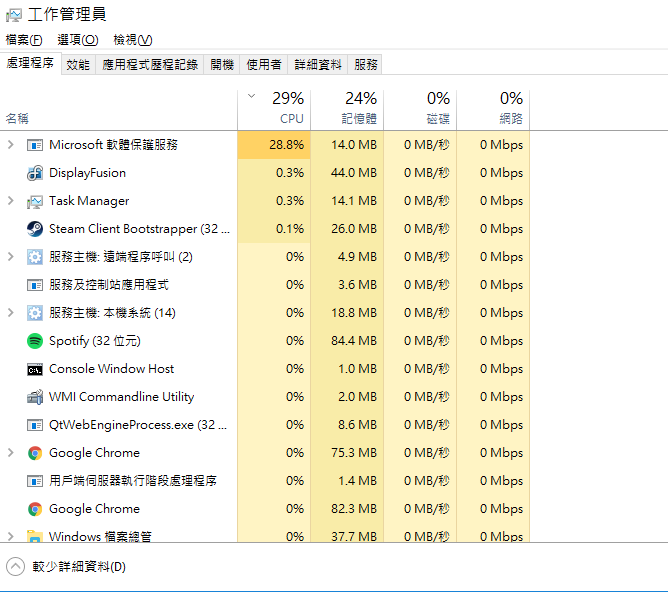Switch to the 使用者 tab
668x592 pixels.
[x=264, y=65]
